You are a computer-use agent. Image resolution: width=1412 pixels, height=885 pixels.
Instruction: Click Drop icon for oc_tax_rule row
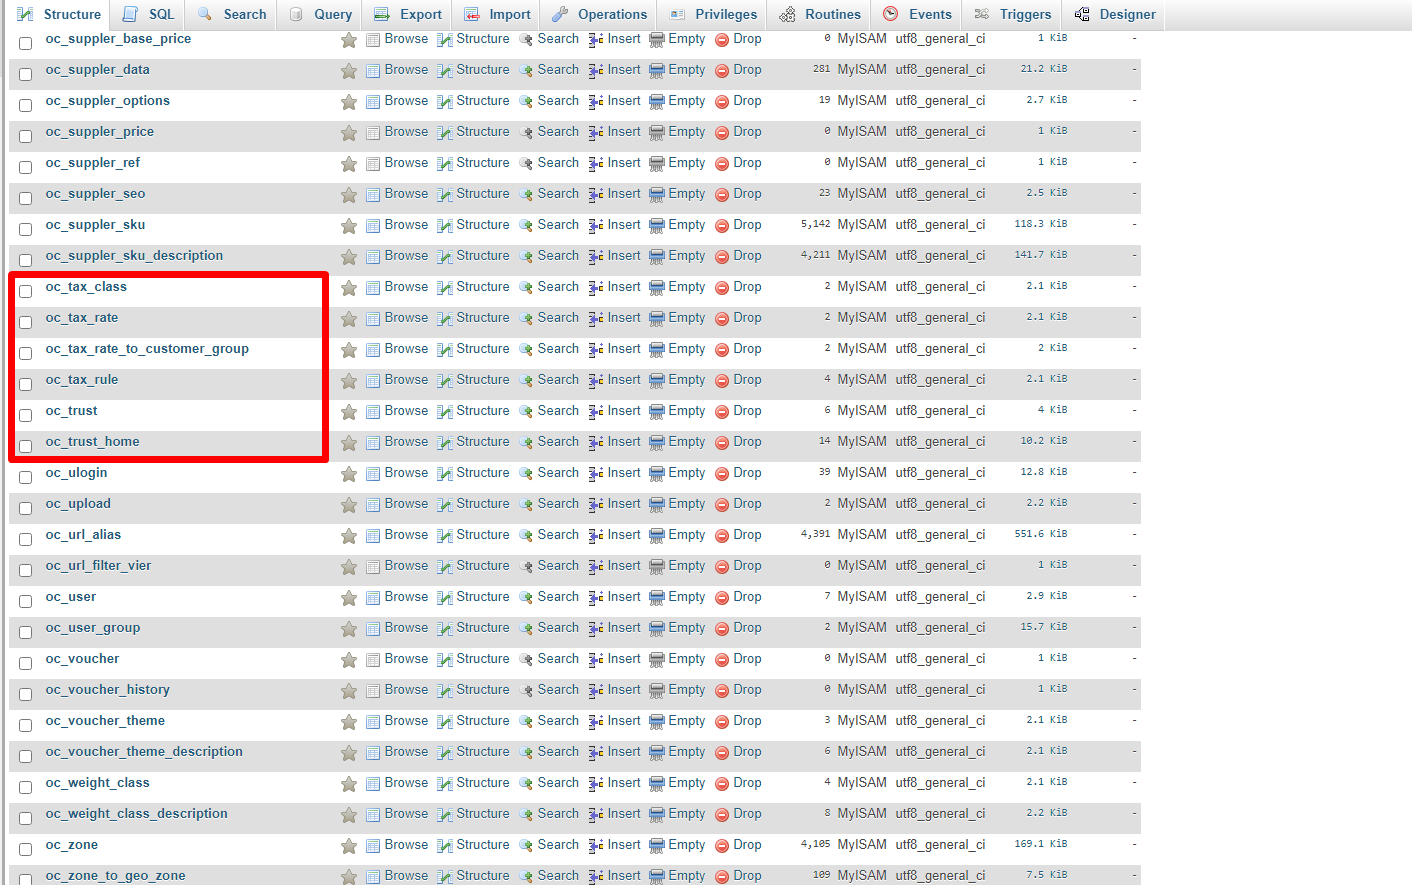coord(722,381)
